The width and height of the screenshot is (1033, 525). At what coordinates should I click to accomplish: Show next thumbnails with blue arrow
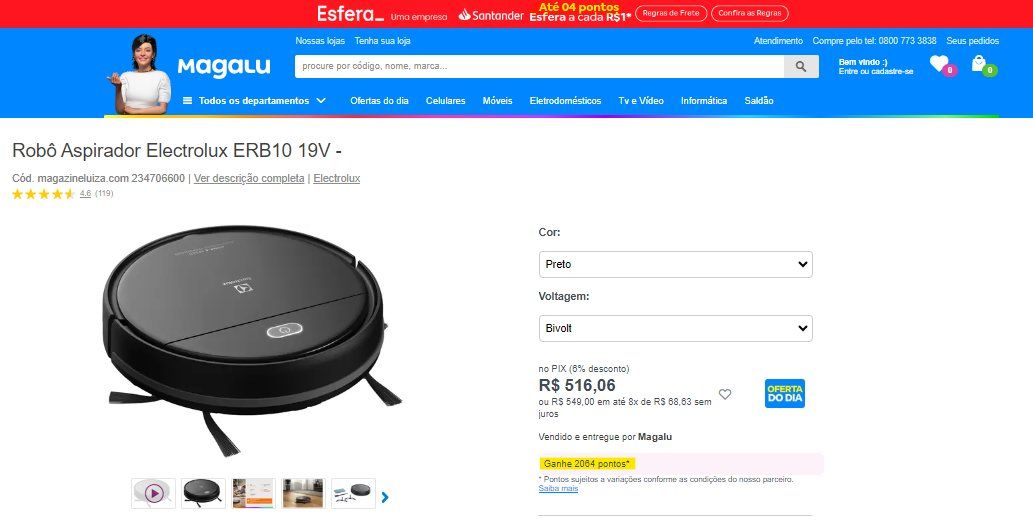point(385,497)
